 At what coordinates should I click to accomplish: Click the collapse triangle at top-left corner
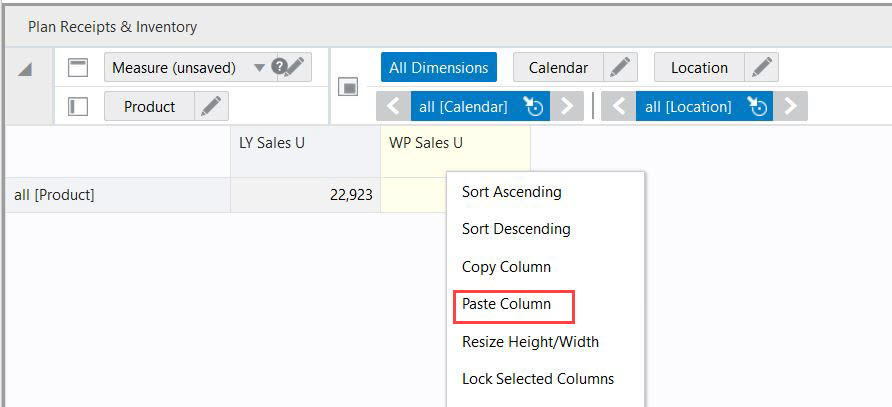[x=25, y=68]
